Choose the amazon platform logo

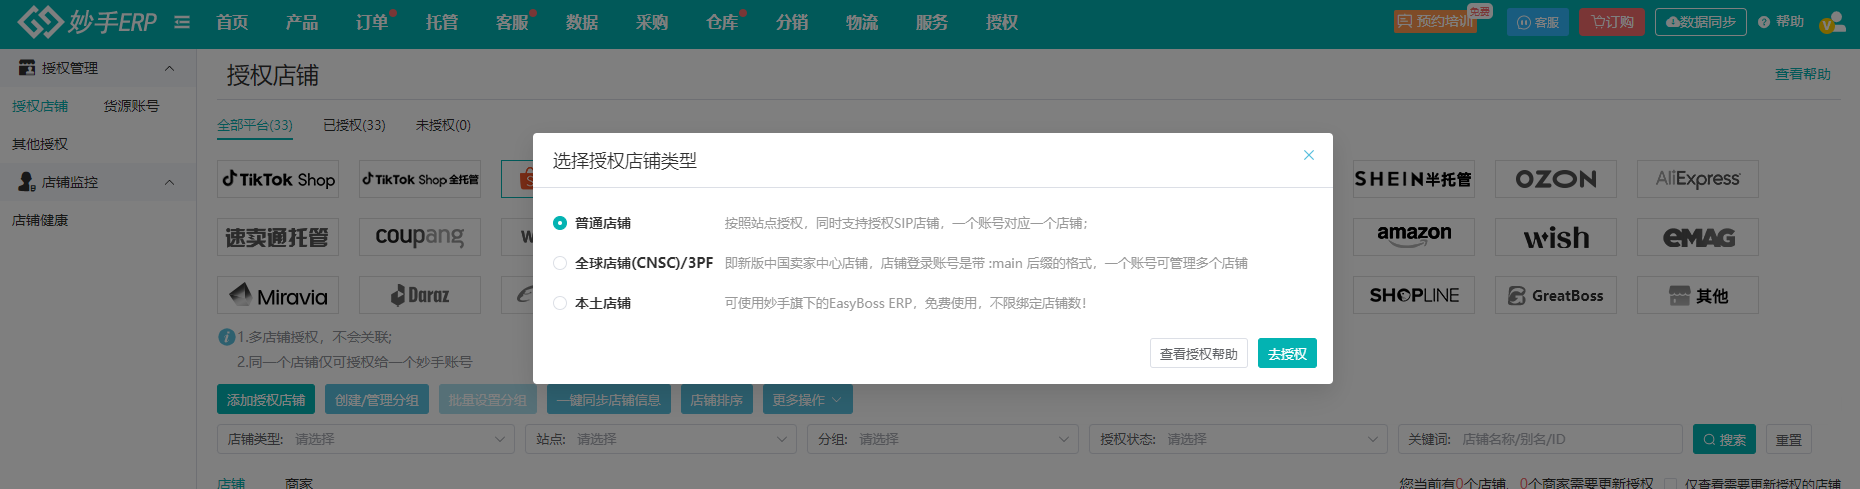coord(1413,237)
